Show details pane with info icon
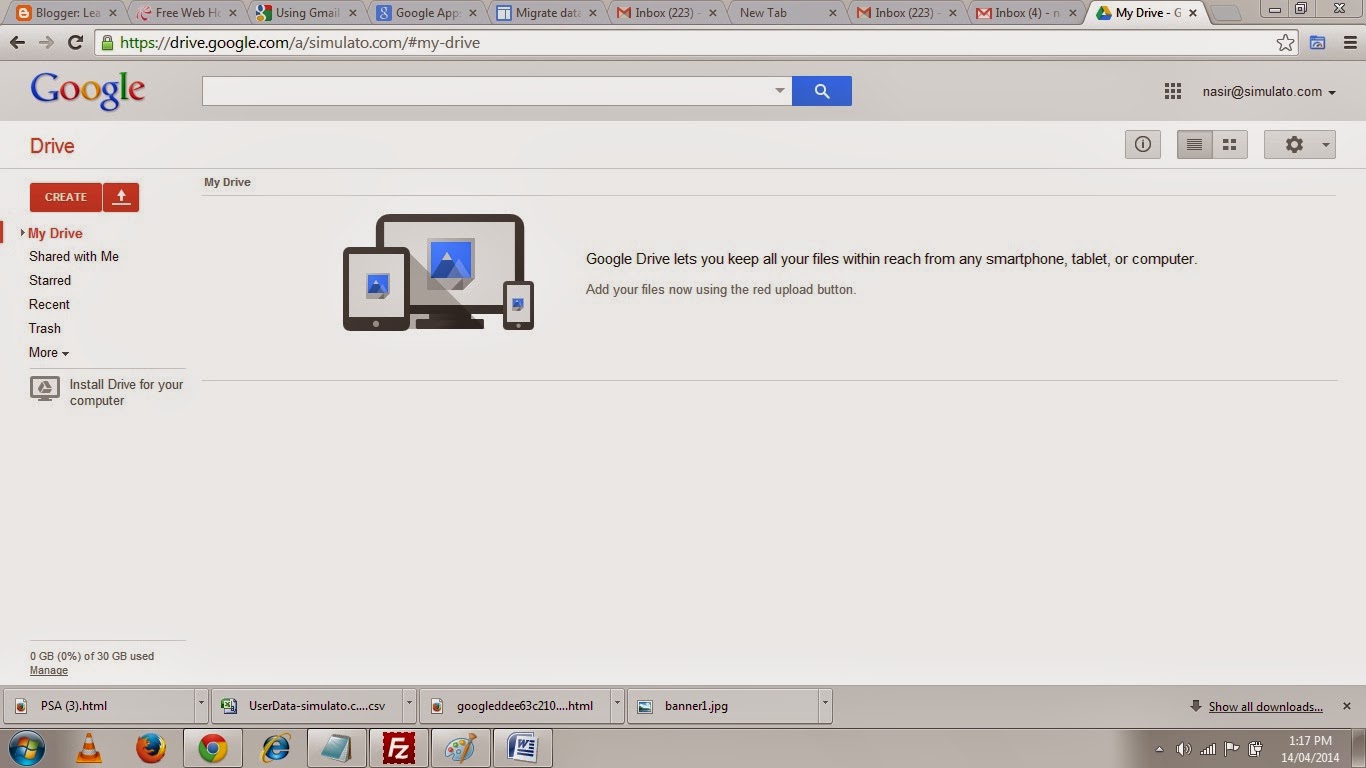This screenshot has height=768, width=1366. (x=1143, y=145)
